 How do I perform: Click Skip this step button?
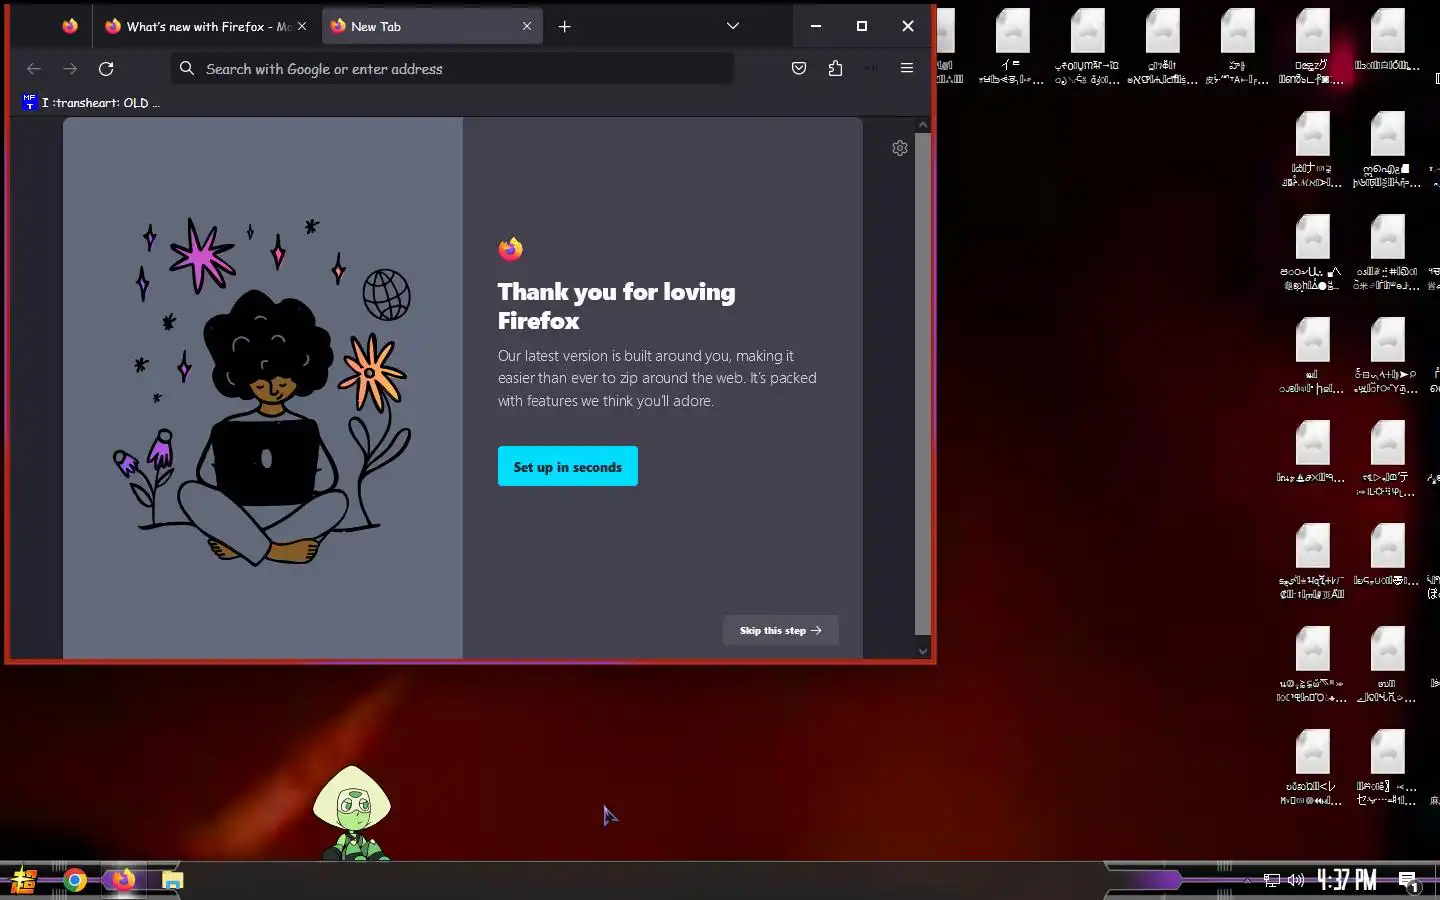[x=780, y=631]
